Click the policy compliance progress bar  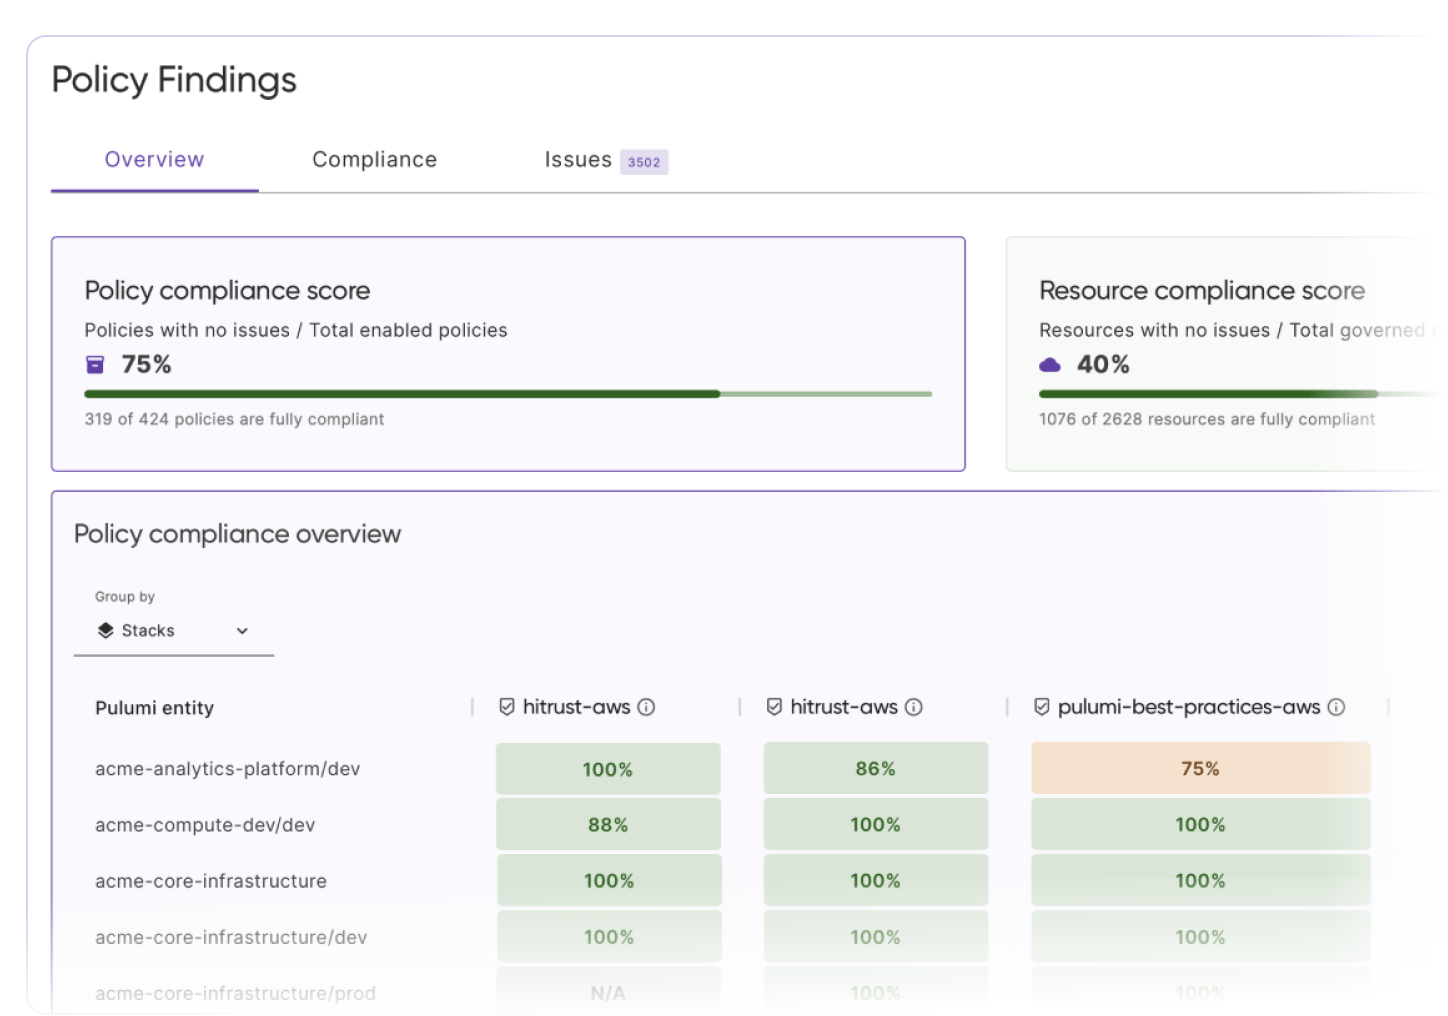[x=507, y=394]
